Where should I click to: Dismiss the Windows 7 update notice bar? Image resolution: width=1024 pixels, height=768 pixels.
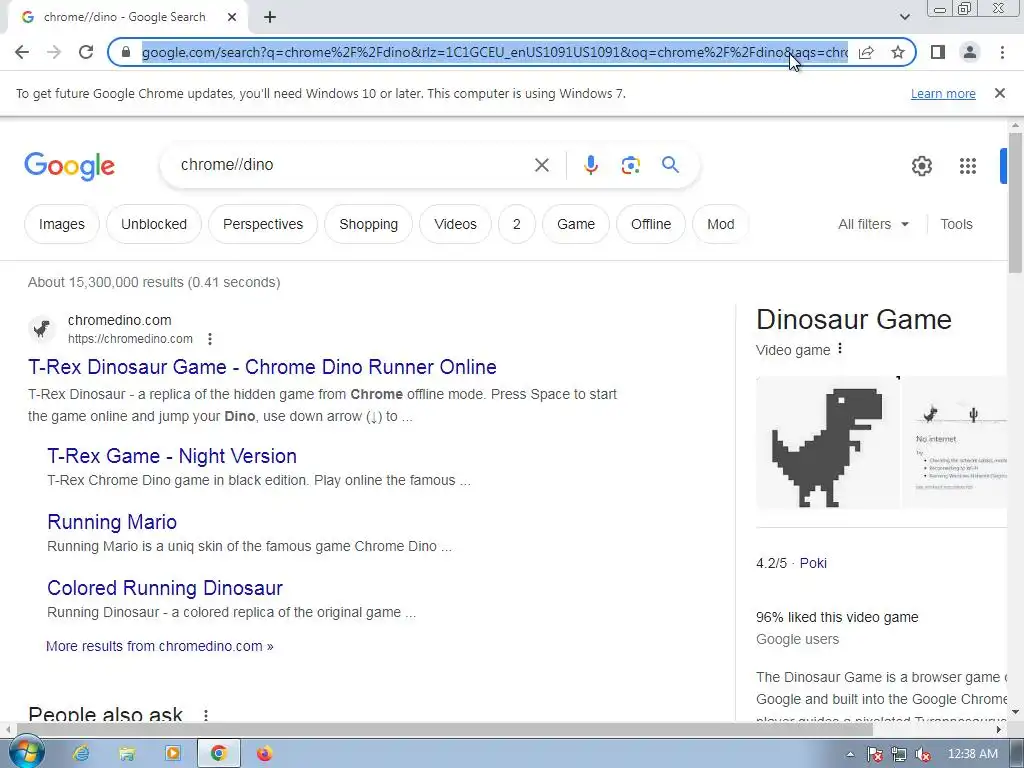999,93
